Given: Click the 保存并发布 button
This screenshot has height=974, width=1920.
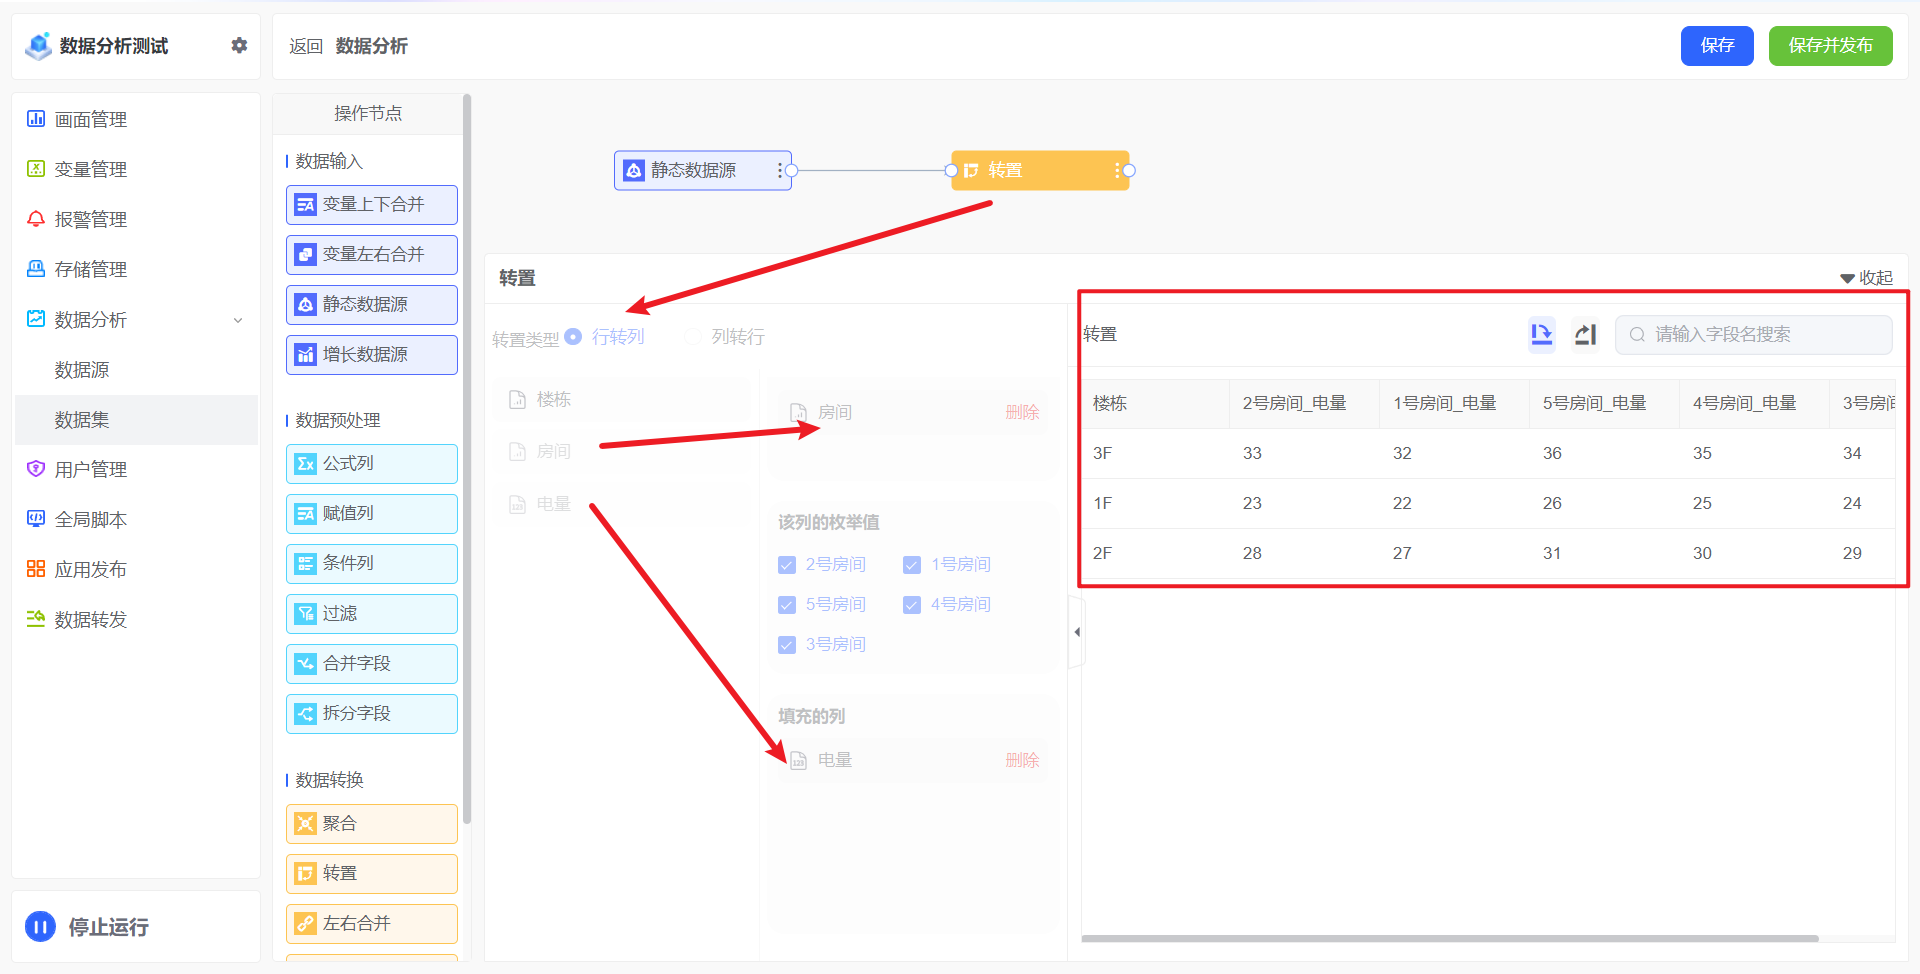Looking at the screenshot, I should 1830,46.
